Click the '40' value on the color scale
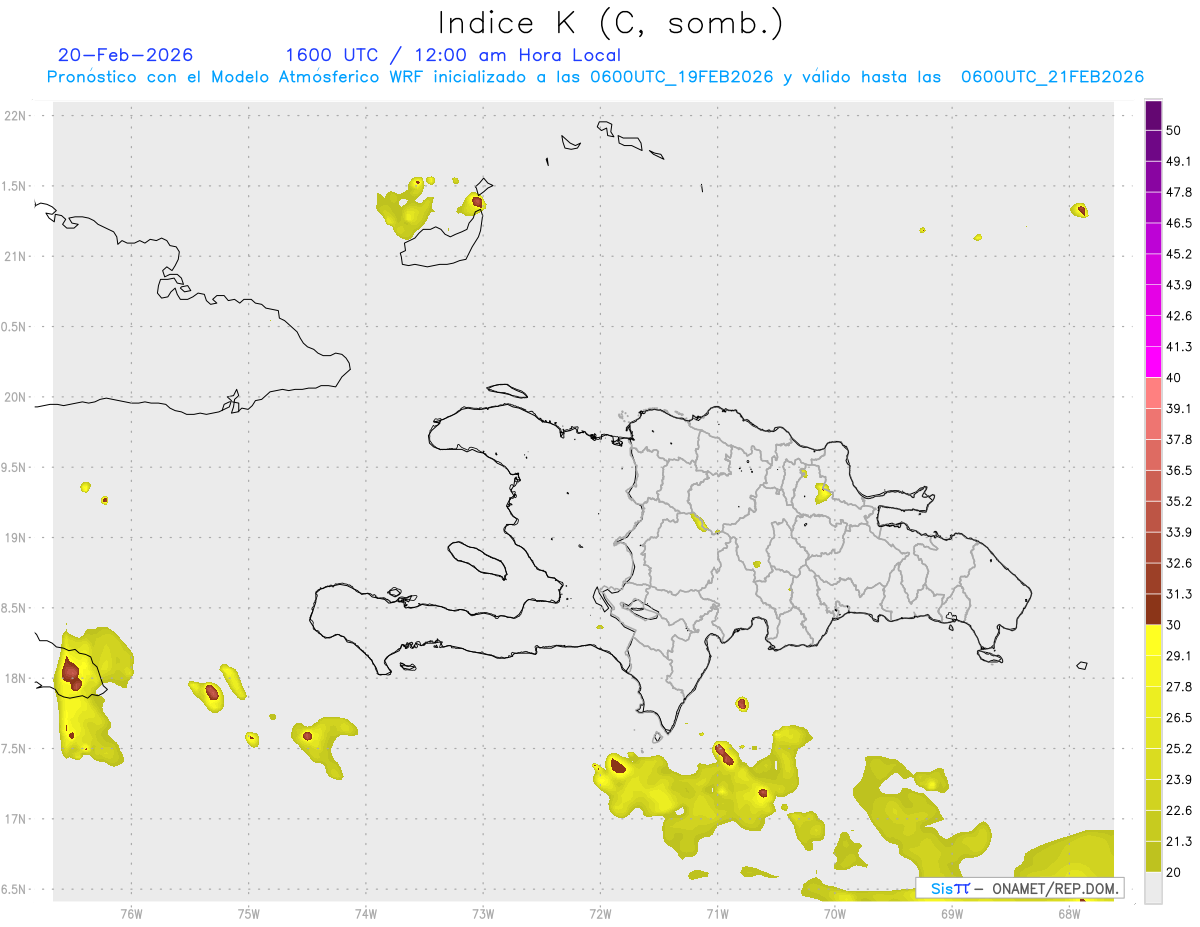Viewport: 1200px width, 927px height. 1173,378
